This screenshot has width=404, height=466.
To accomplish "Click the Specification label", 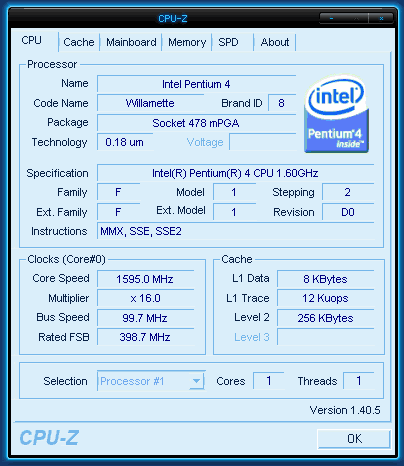I will [57, 173].
